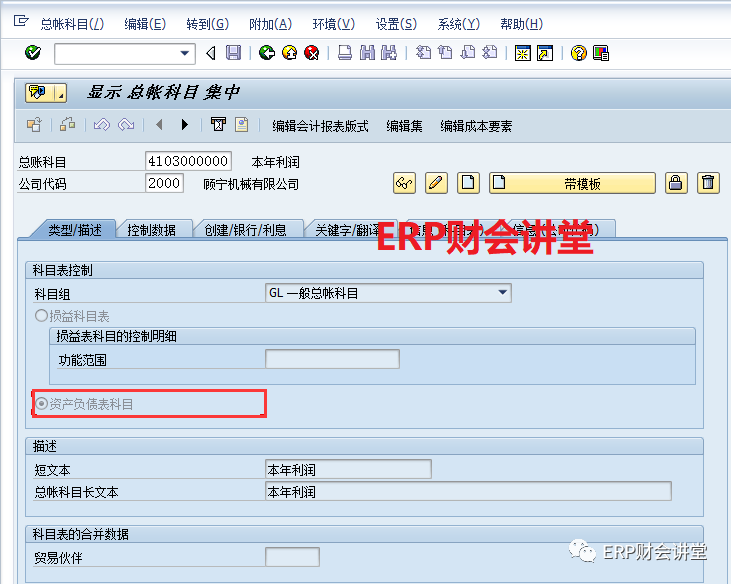The image size is (731, 584).
Task: Click the green checkmark Enter icon
Action: (x=33, y=53)
